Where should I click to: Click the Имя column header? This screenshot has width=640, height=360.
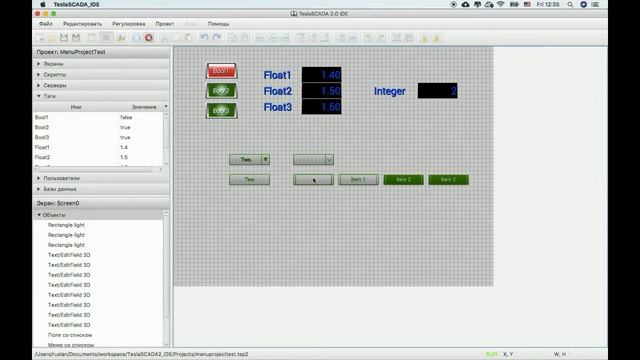click(76, 107)
